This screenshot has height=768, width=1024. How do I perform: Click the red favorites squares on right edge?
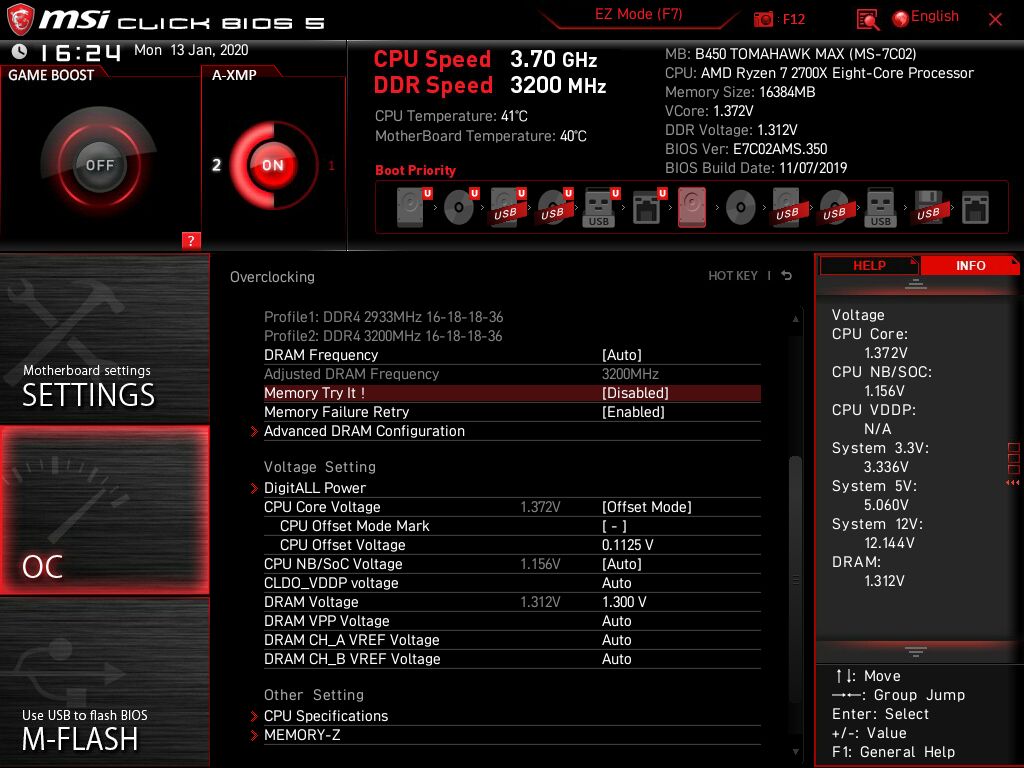click(1014, 458)
